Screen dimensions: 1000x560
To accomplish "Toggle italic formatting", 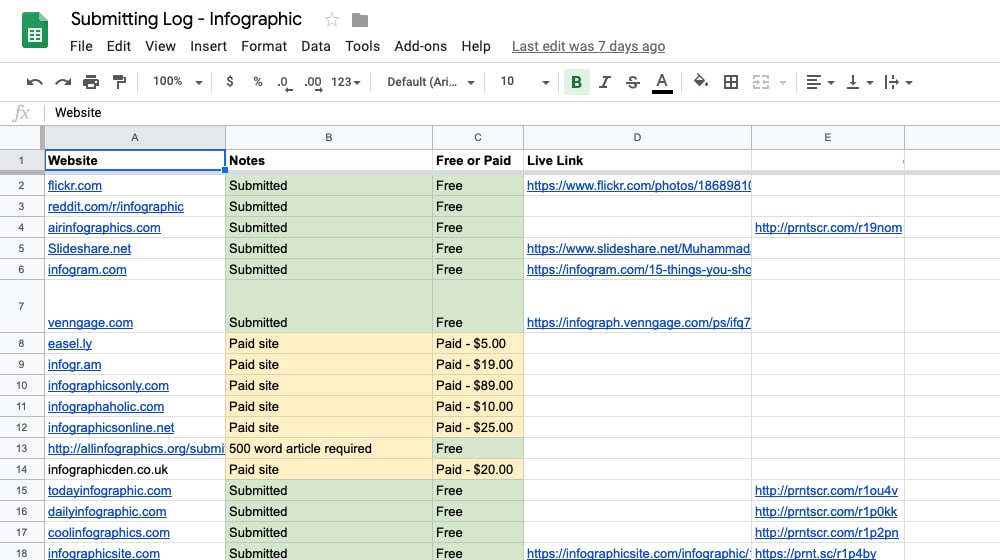I will pyautogui.click(x=605, y=82).
